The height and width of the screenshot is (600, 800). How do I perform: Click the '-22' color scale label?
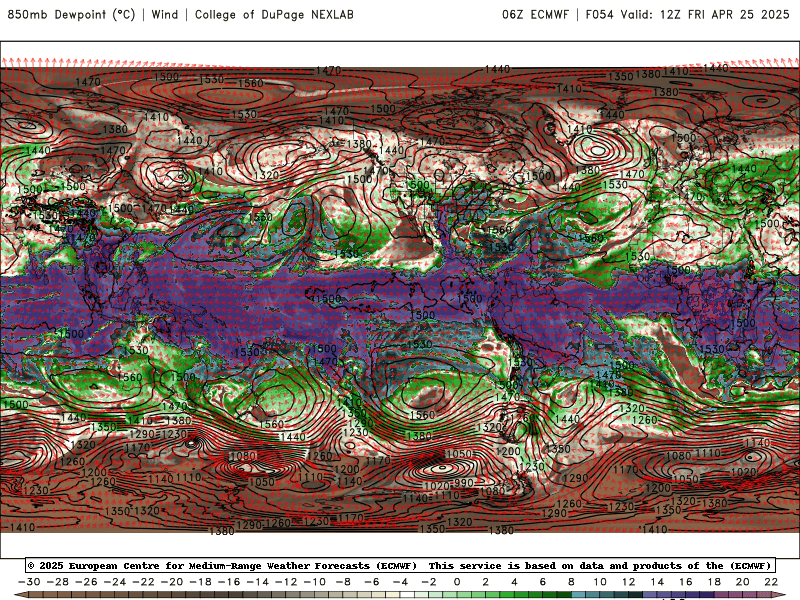click(143, 582)
